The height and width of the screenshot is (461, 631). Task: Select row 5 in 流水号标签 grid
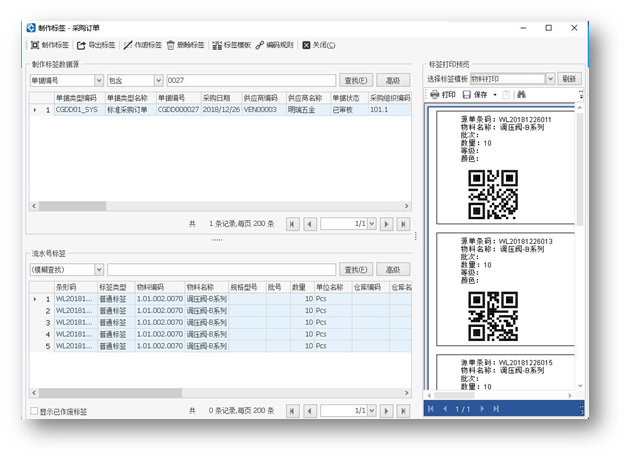click(220, 346)
